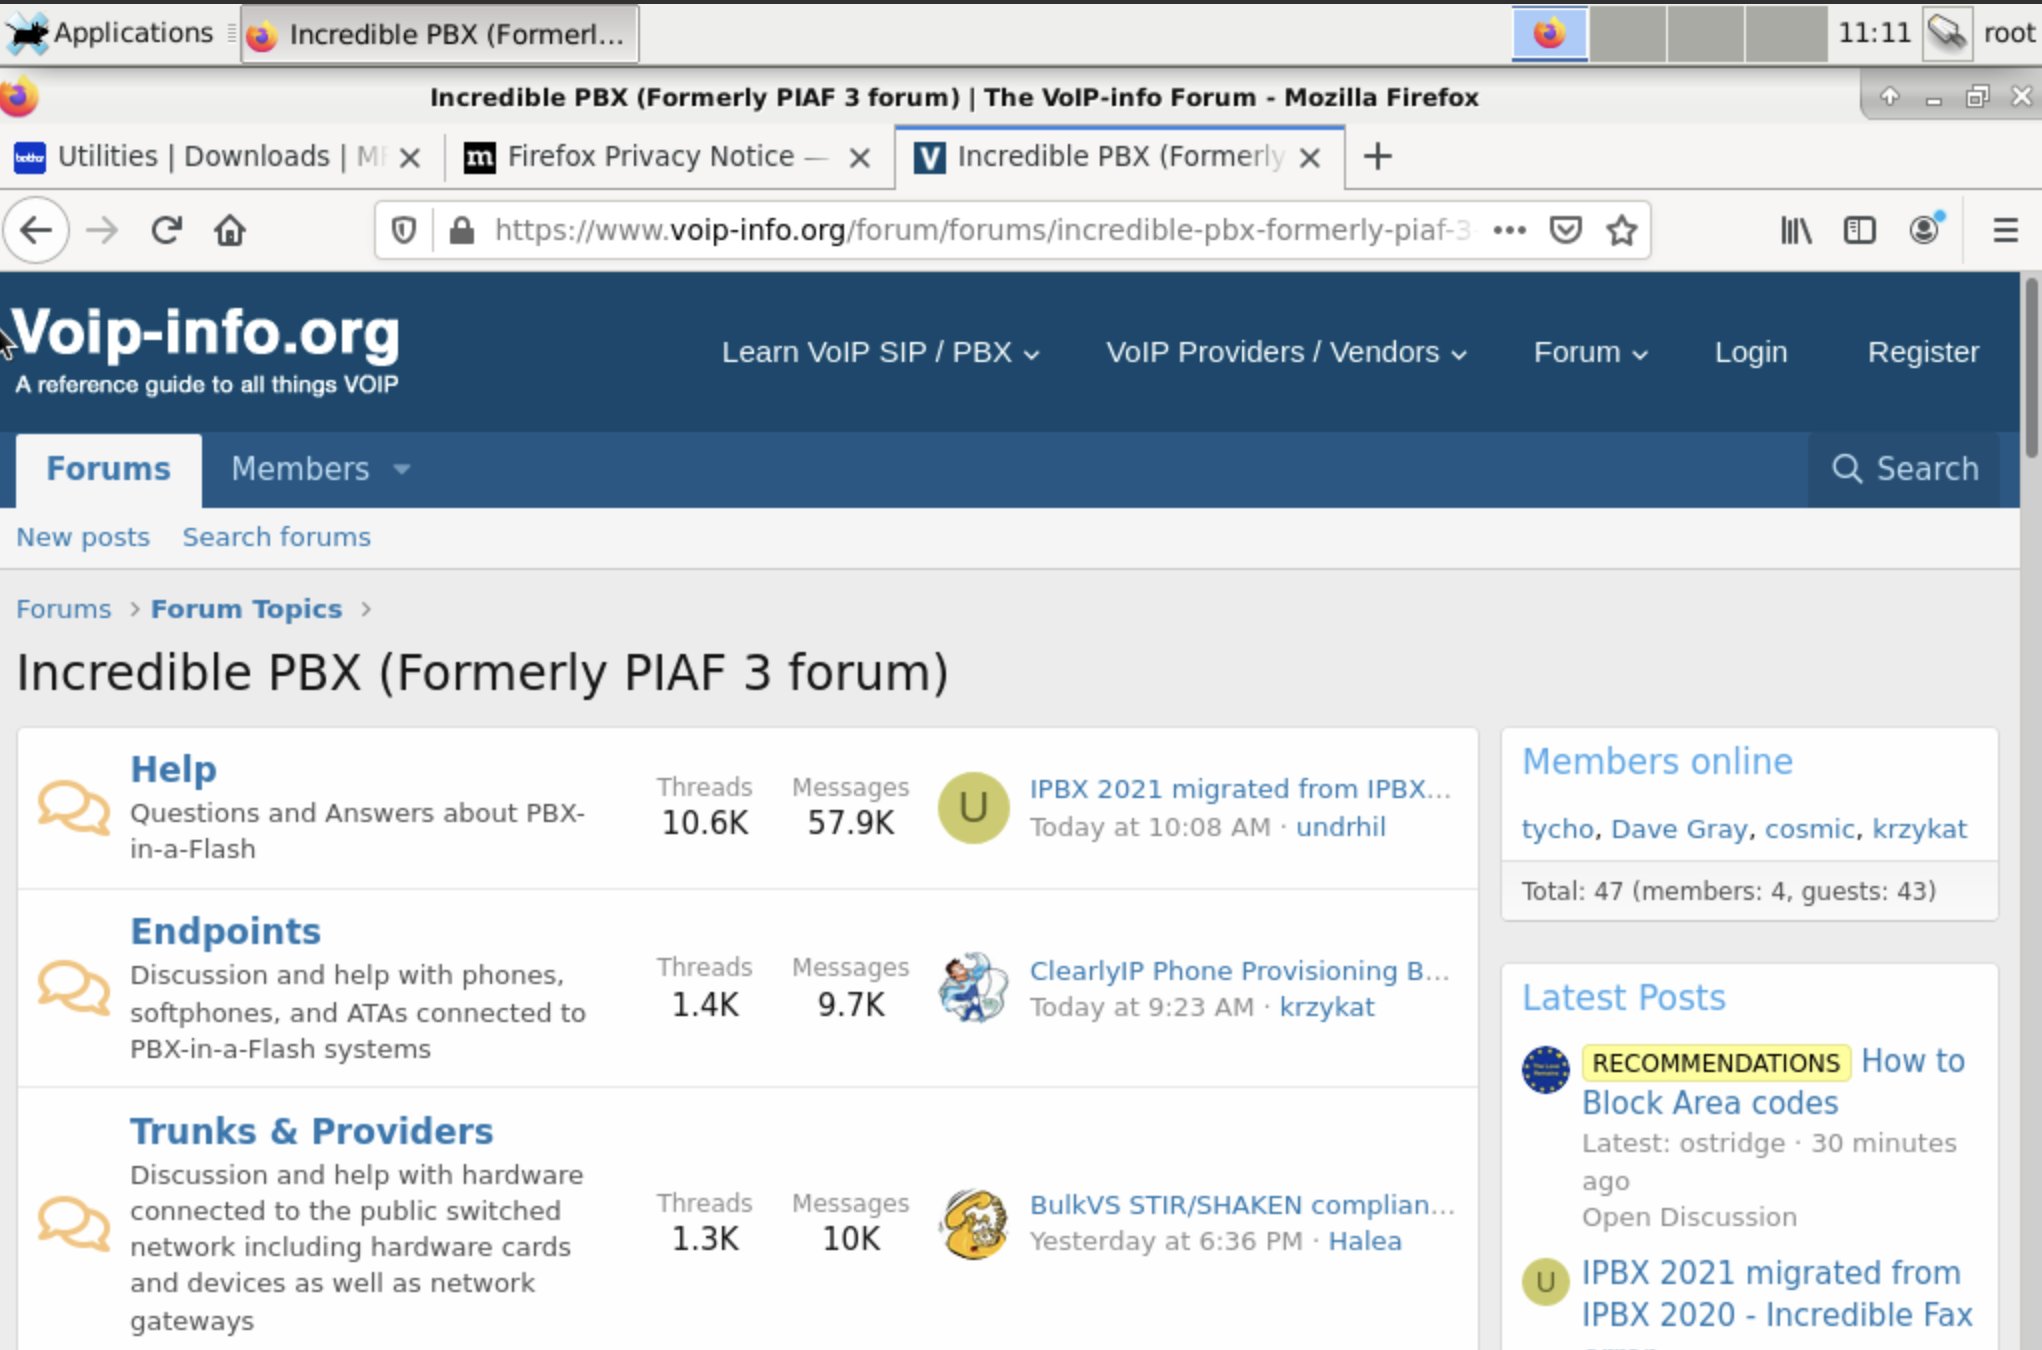
Task: Select the Firefox taskbar window button
Action: pyautogui.click(x=440, y=34)
